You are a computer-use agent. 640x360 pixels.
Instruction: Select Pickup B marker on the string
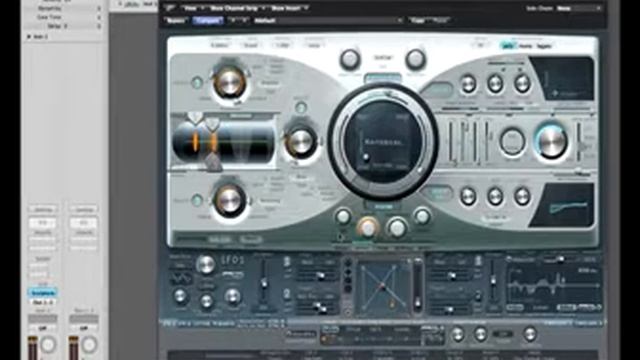(212, 124)
